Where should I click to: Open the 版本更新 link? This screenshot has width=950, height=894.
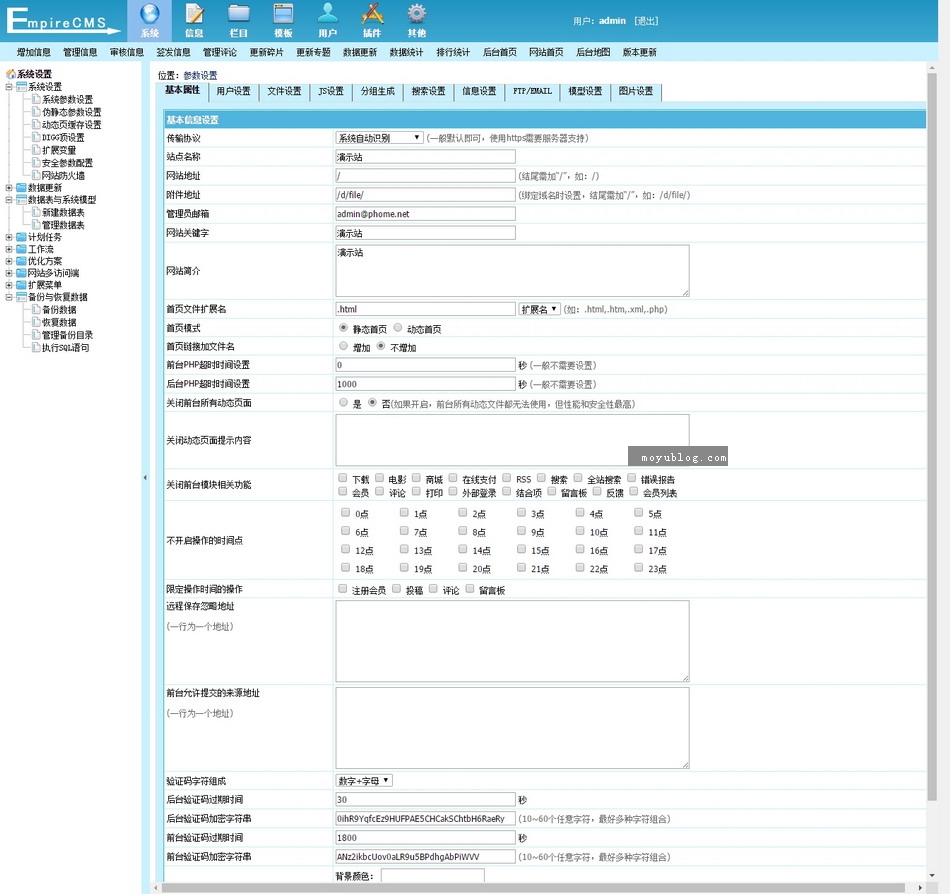pyautogui.click(x=639, y=52)
